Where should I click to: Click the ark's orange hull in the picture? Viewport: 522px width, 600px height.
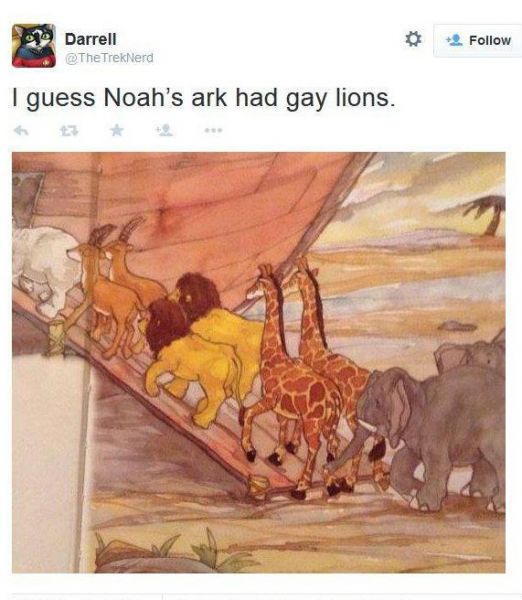coord(214,214)
